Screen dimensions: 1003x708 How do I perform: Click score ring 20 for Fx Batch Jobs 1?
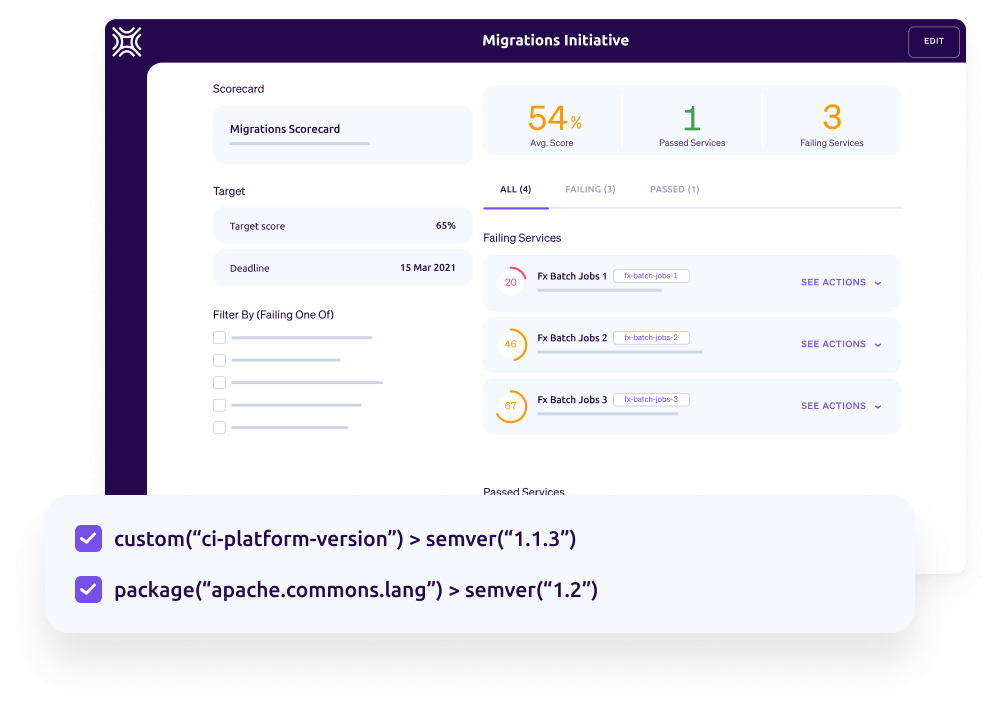(511, 282)
